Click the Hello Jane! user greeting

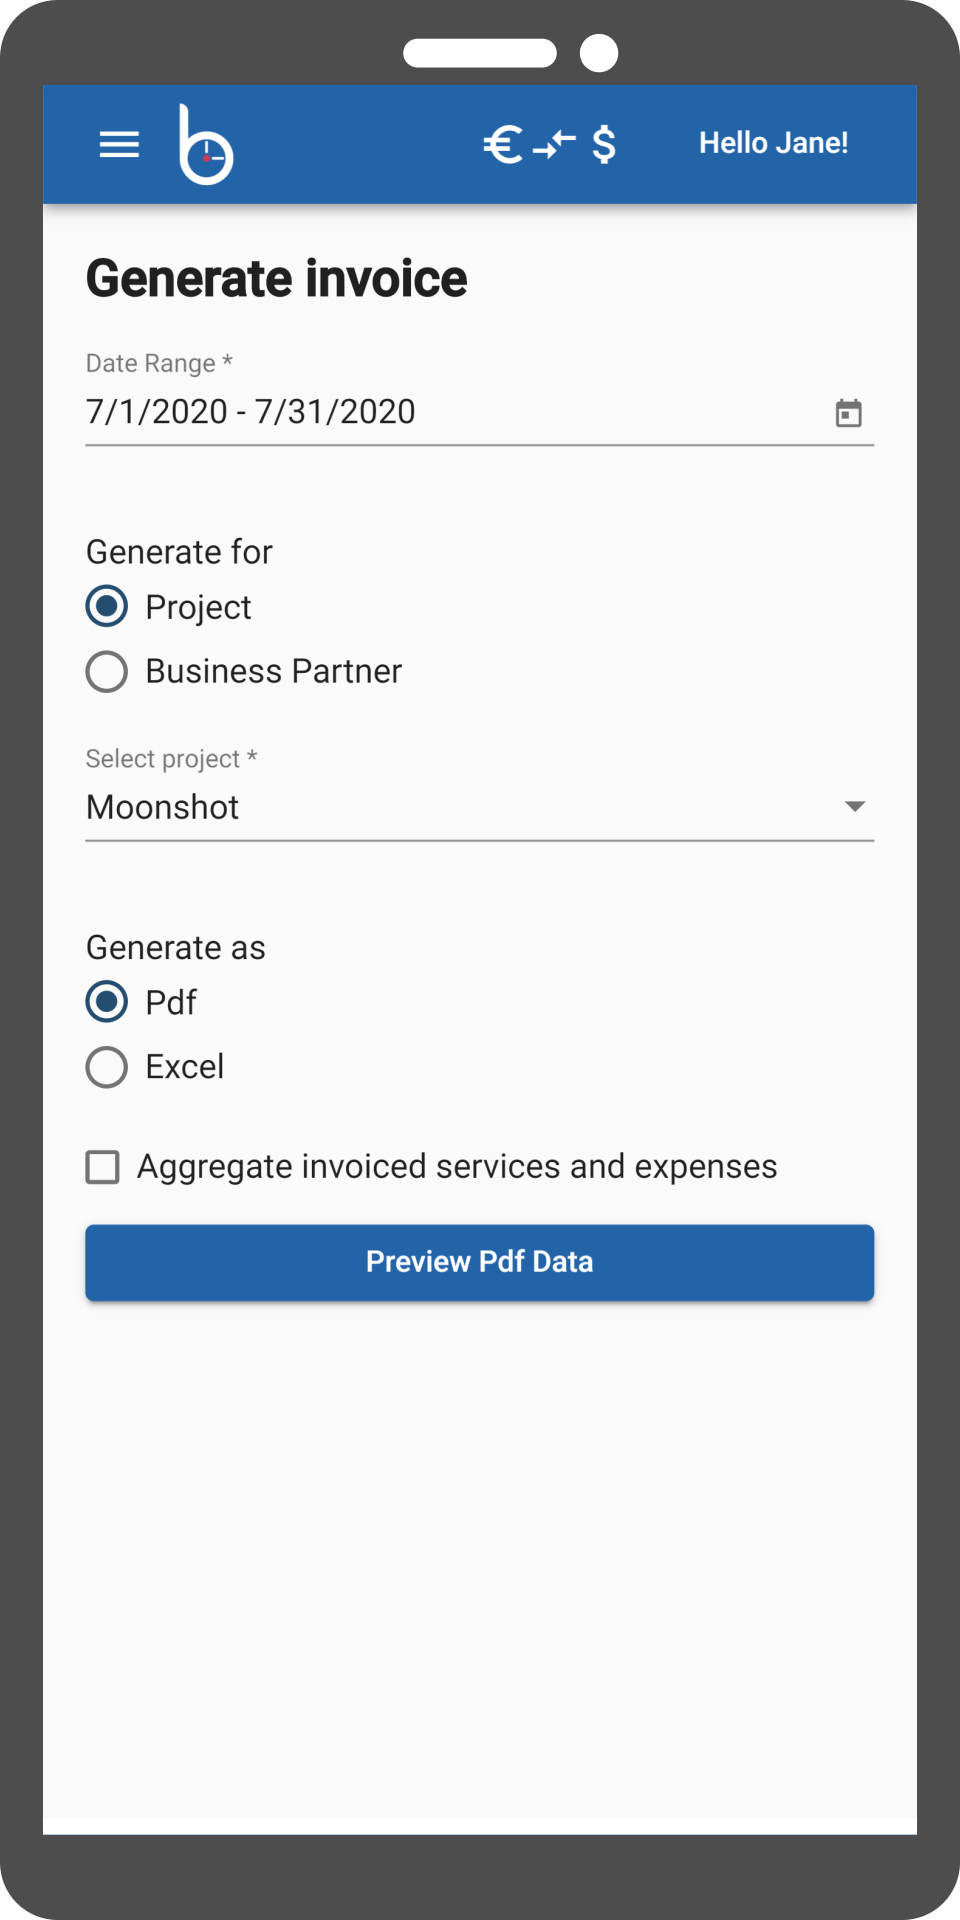click(x=774, y=143)
